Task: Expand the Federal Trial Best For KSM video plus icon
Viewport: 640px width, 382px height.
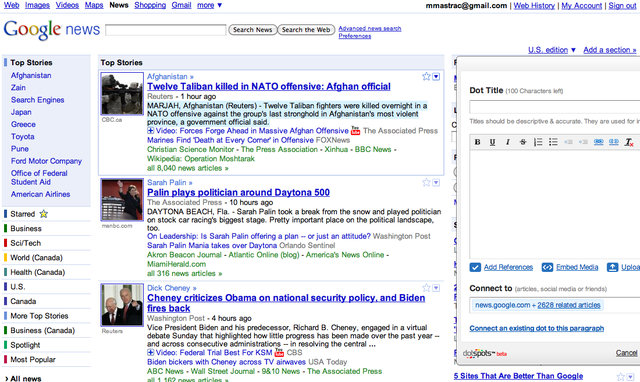Action: [x=151, y=352]
